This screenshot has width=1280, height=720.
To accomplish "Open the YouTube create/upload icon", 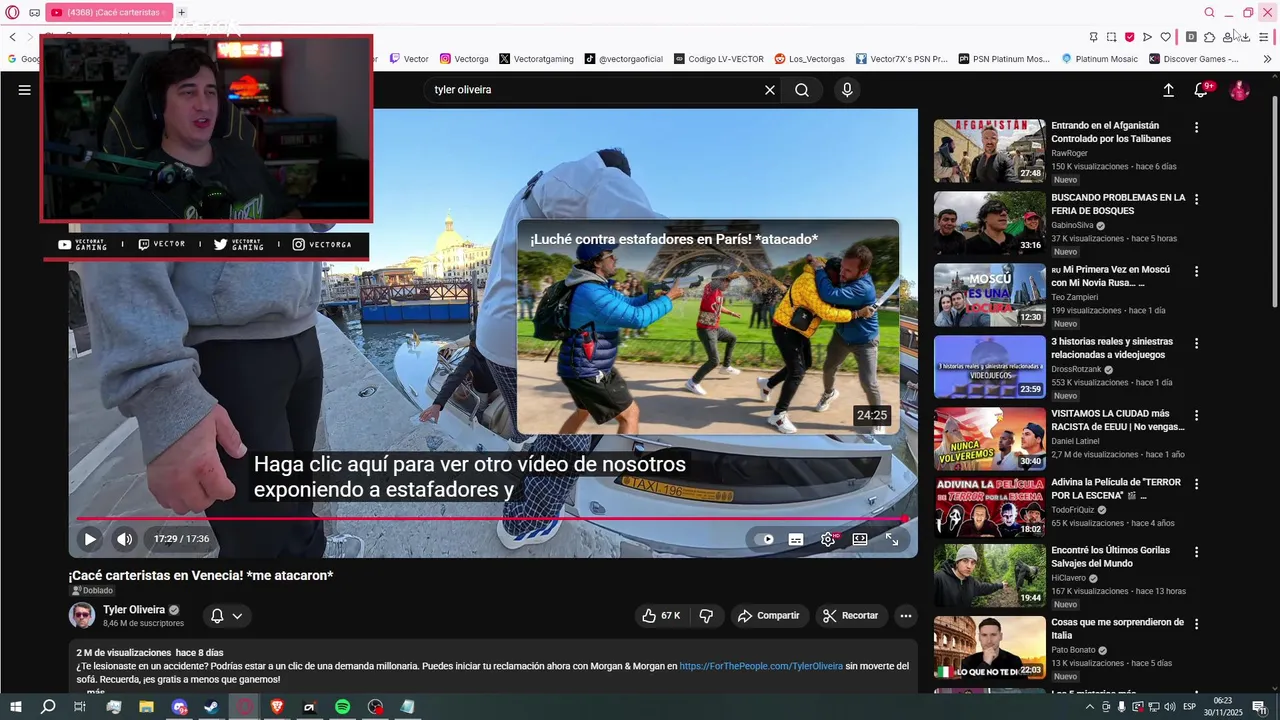I will pos(1168,90).
